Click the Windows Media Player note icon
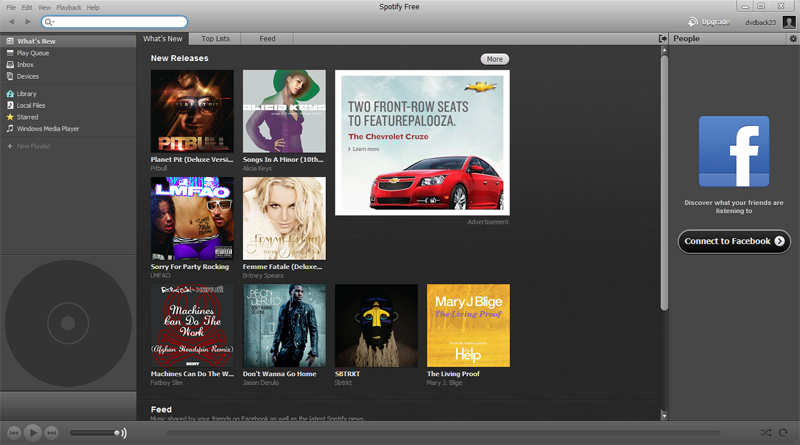This screenshot has width=800, height=445. (10, 129)
